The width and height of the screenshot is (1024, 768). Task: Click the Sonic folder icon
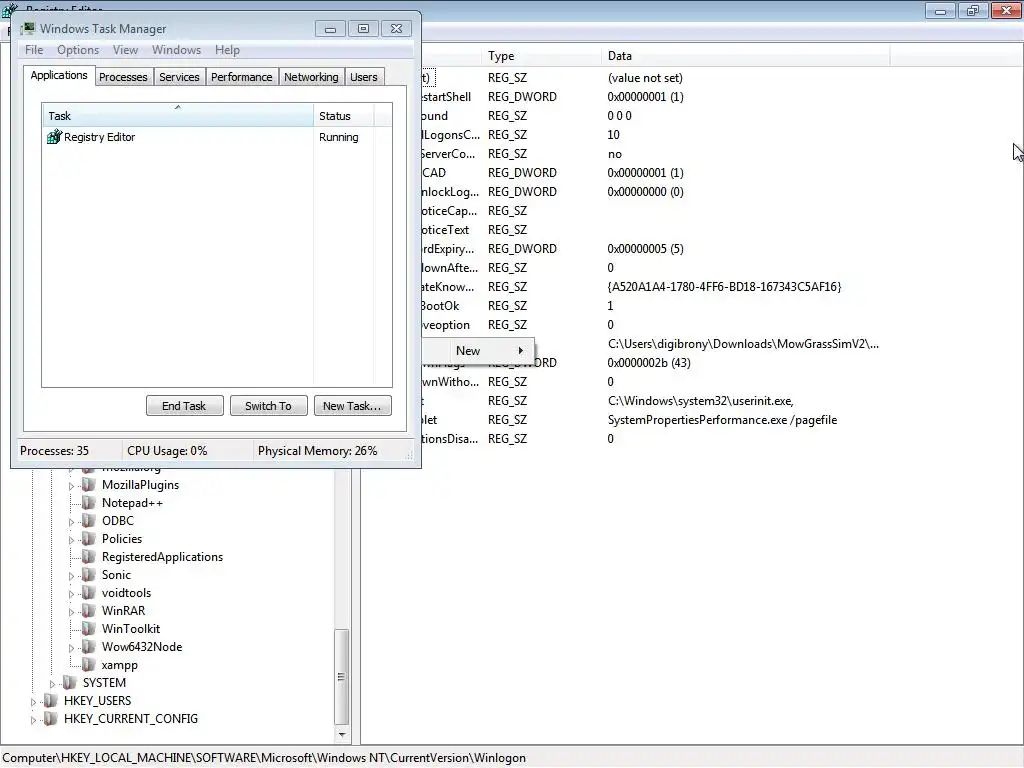click(89, 575)
